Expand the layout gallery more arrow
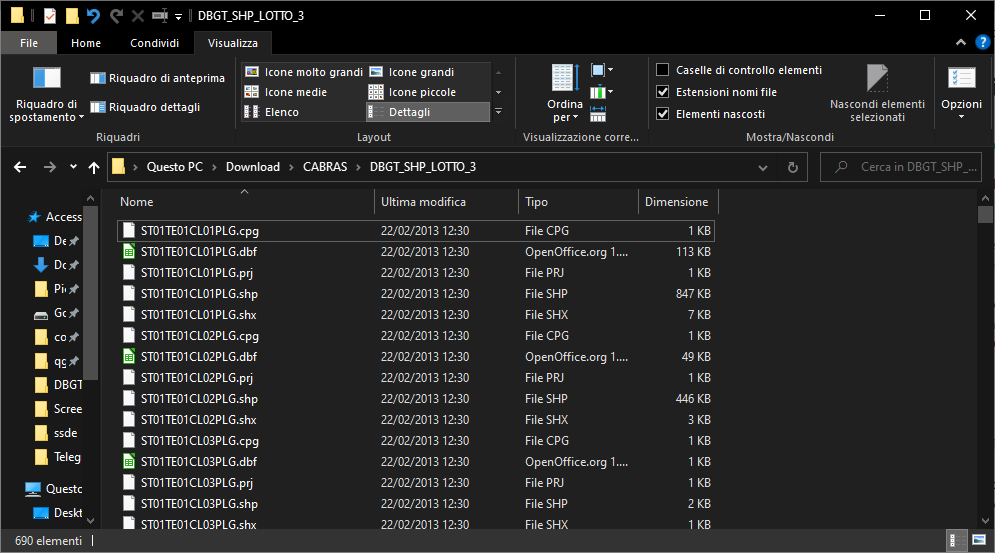Screen dimensions: 995x553 coord(499,112)
